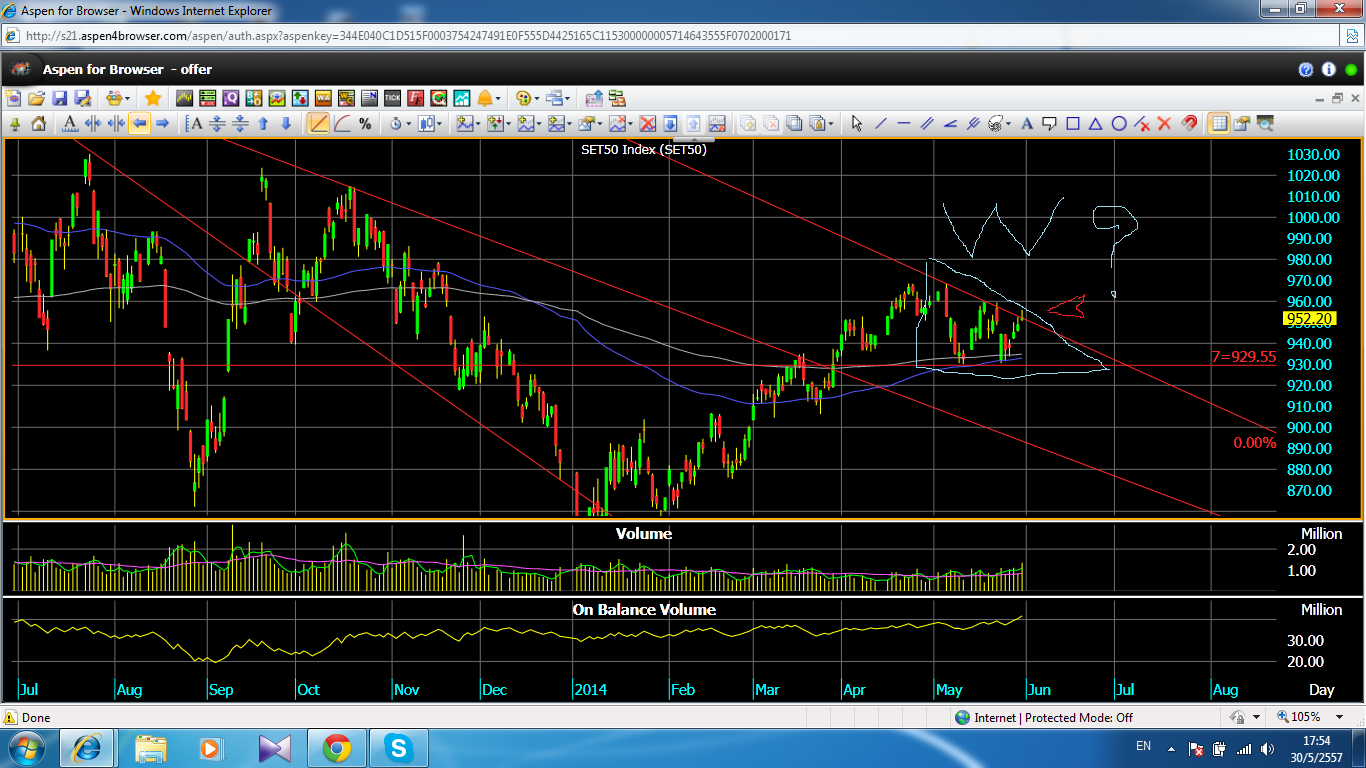Toggle the linear scale chart button

click(318, 124)
